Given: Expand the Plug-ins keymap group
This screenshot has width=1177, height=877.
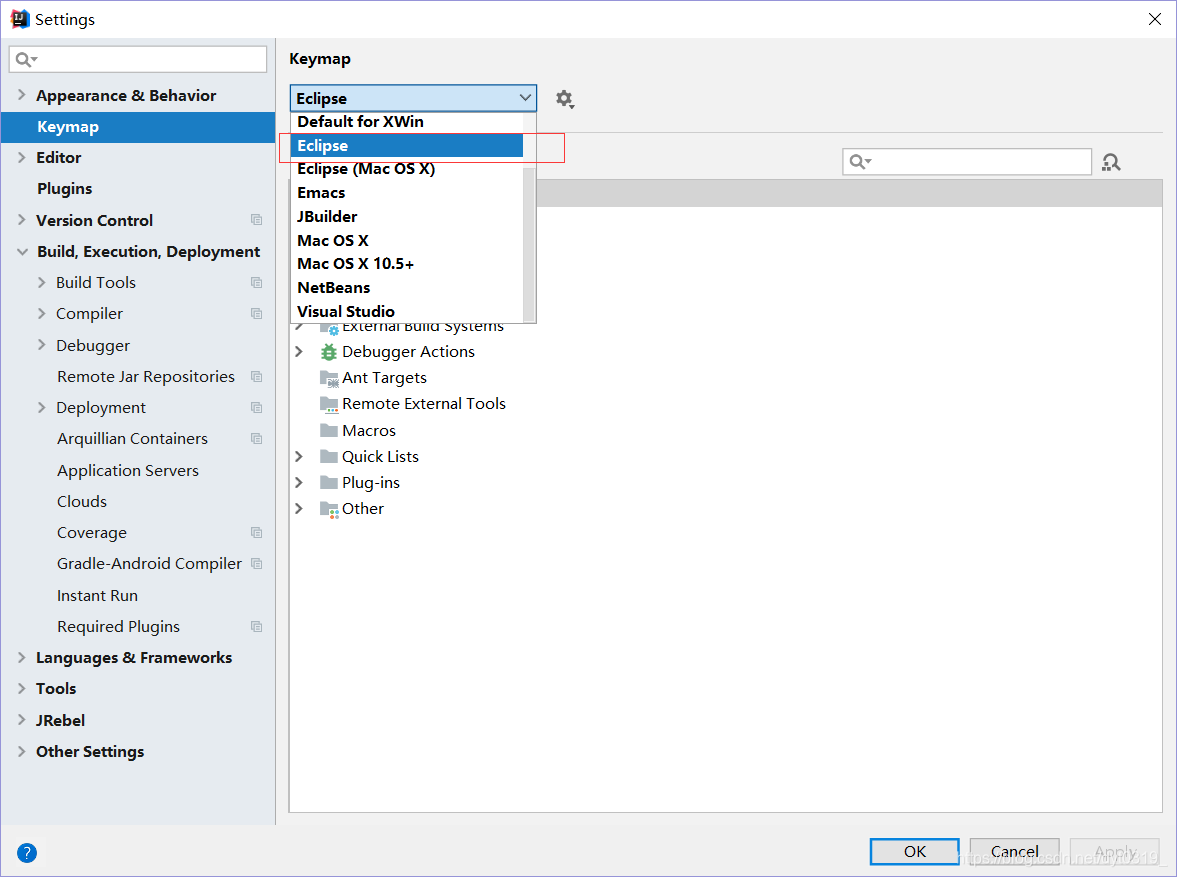Looking at the screenshot, I should (x=299, y=482).
